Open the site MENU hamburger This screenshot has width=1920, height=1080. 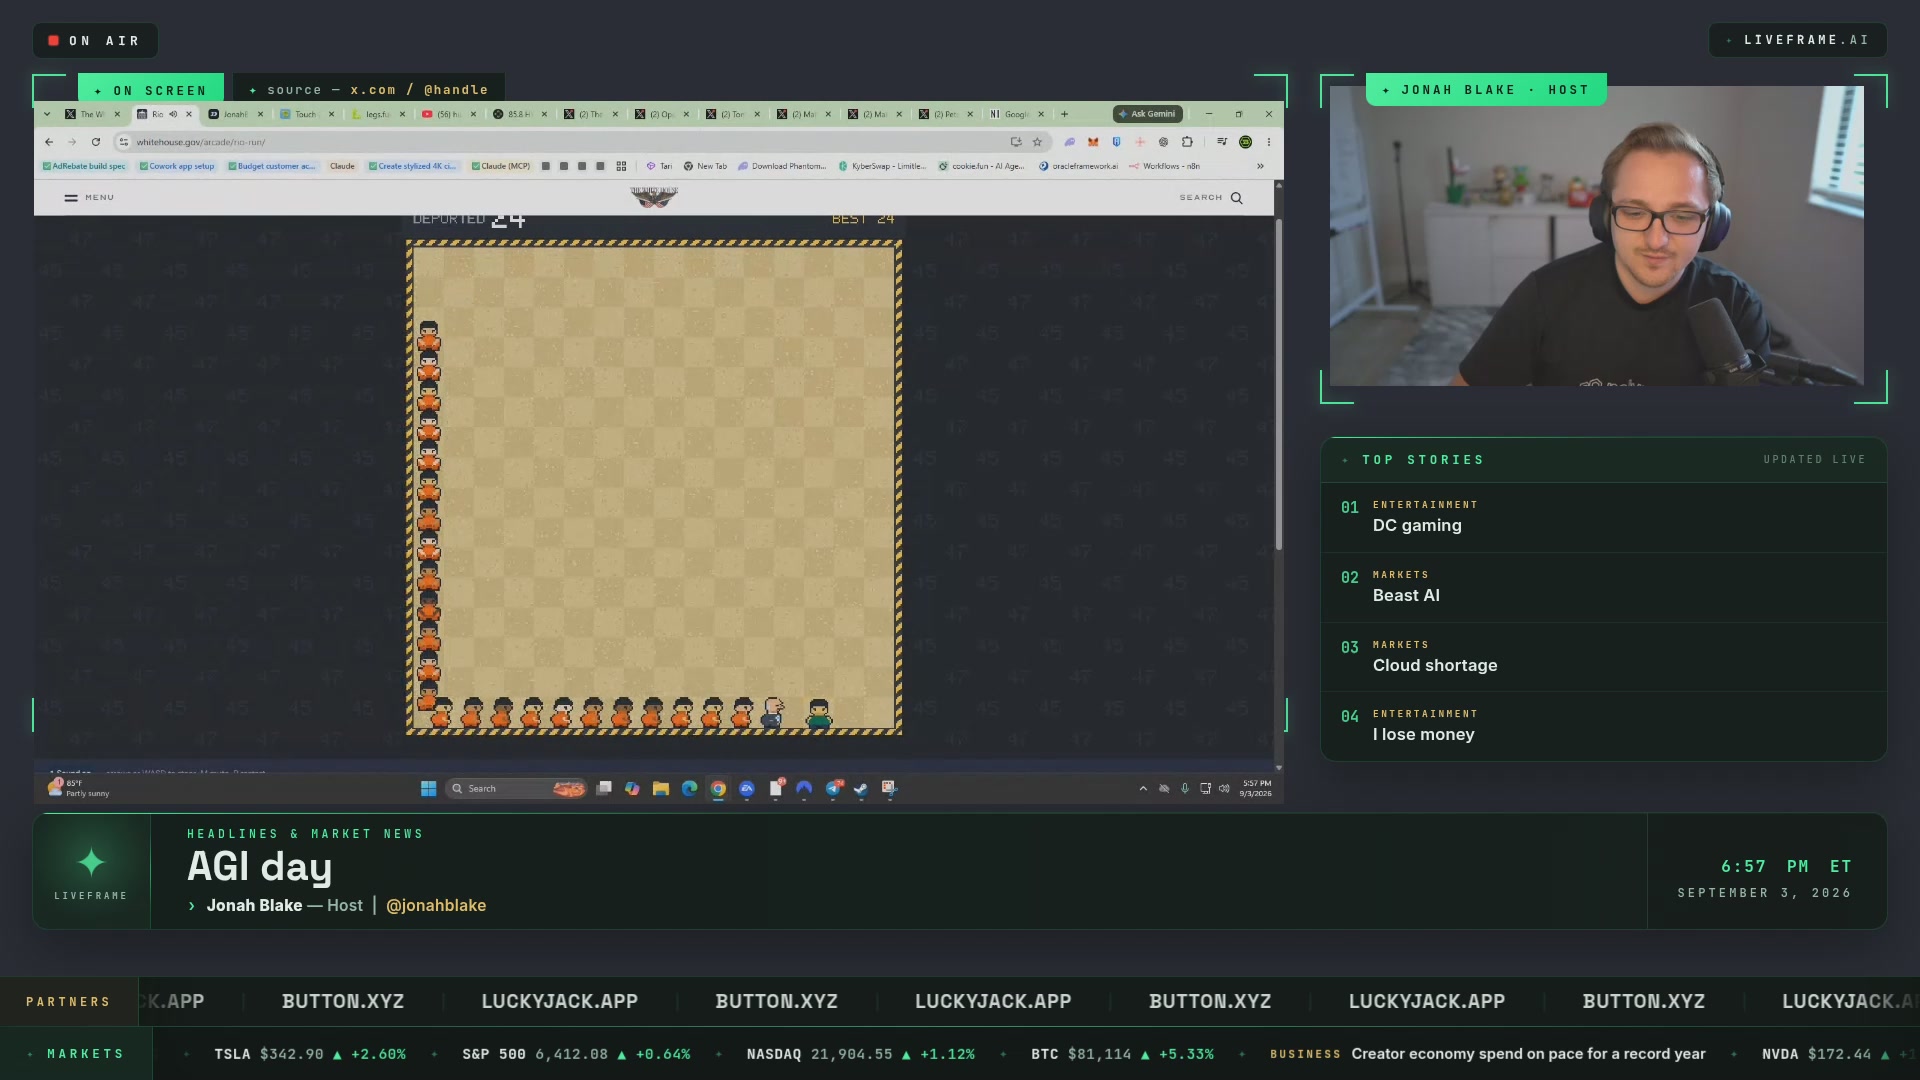click(x=89, y=198)
